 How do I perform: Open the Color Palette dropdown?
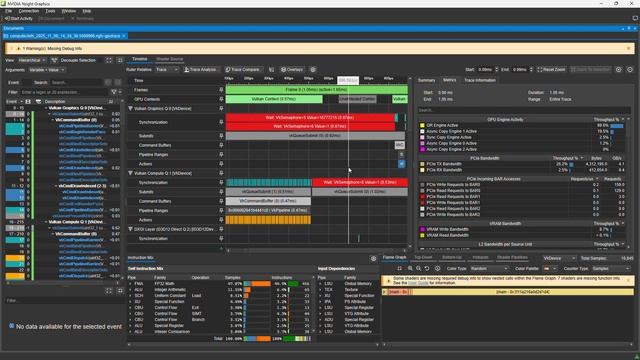point(549,269)
